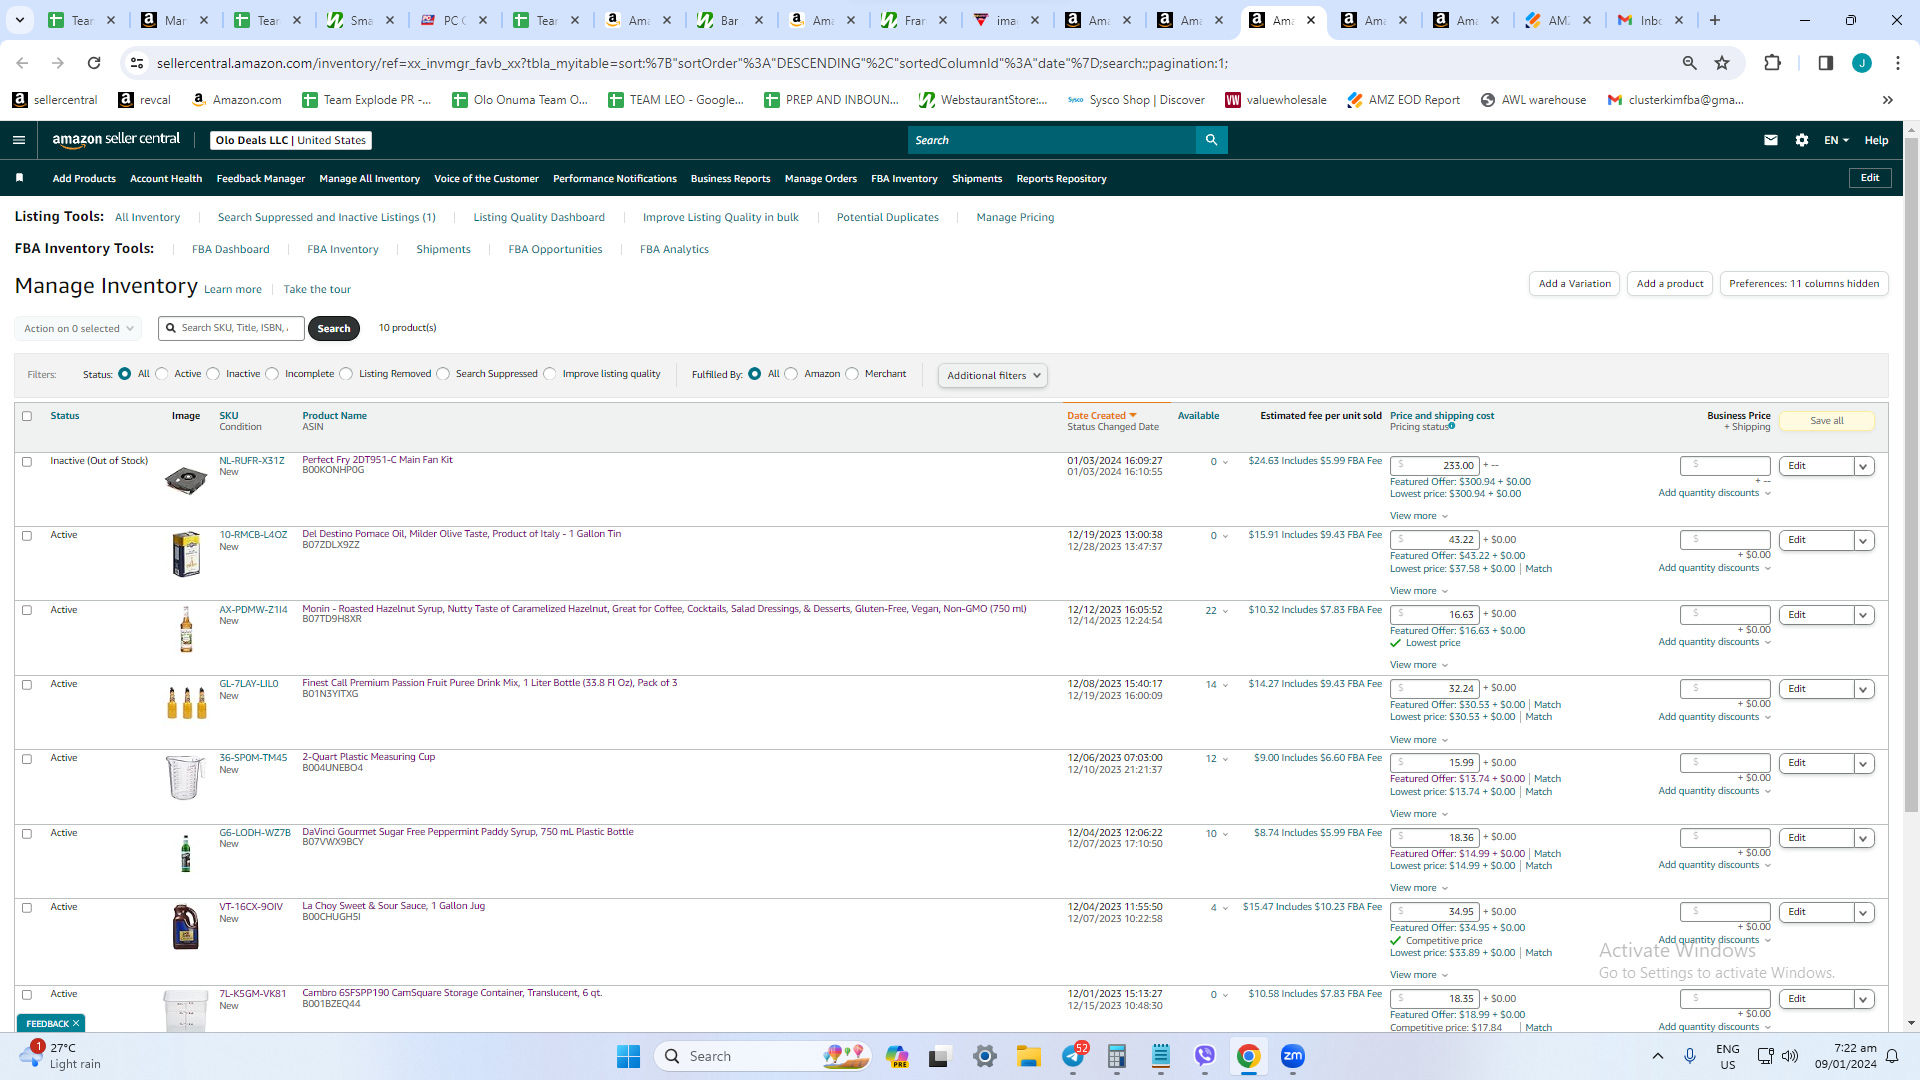Viewport: 1920px width, 1080px height.
Task: Open the Chrome profile avatar
Action: (1862, 63)
